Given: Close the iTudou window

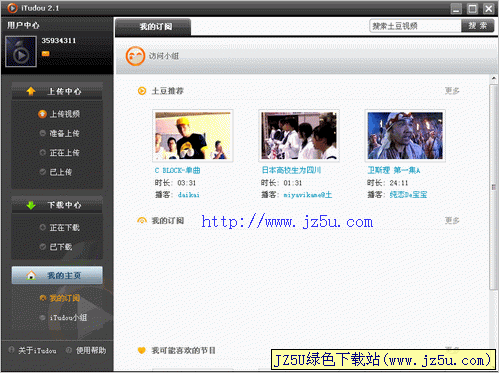Looking at the screenshot, I should click(x=489, y=9).
